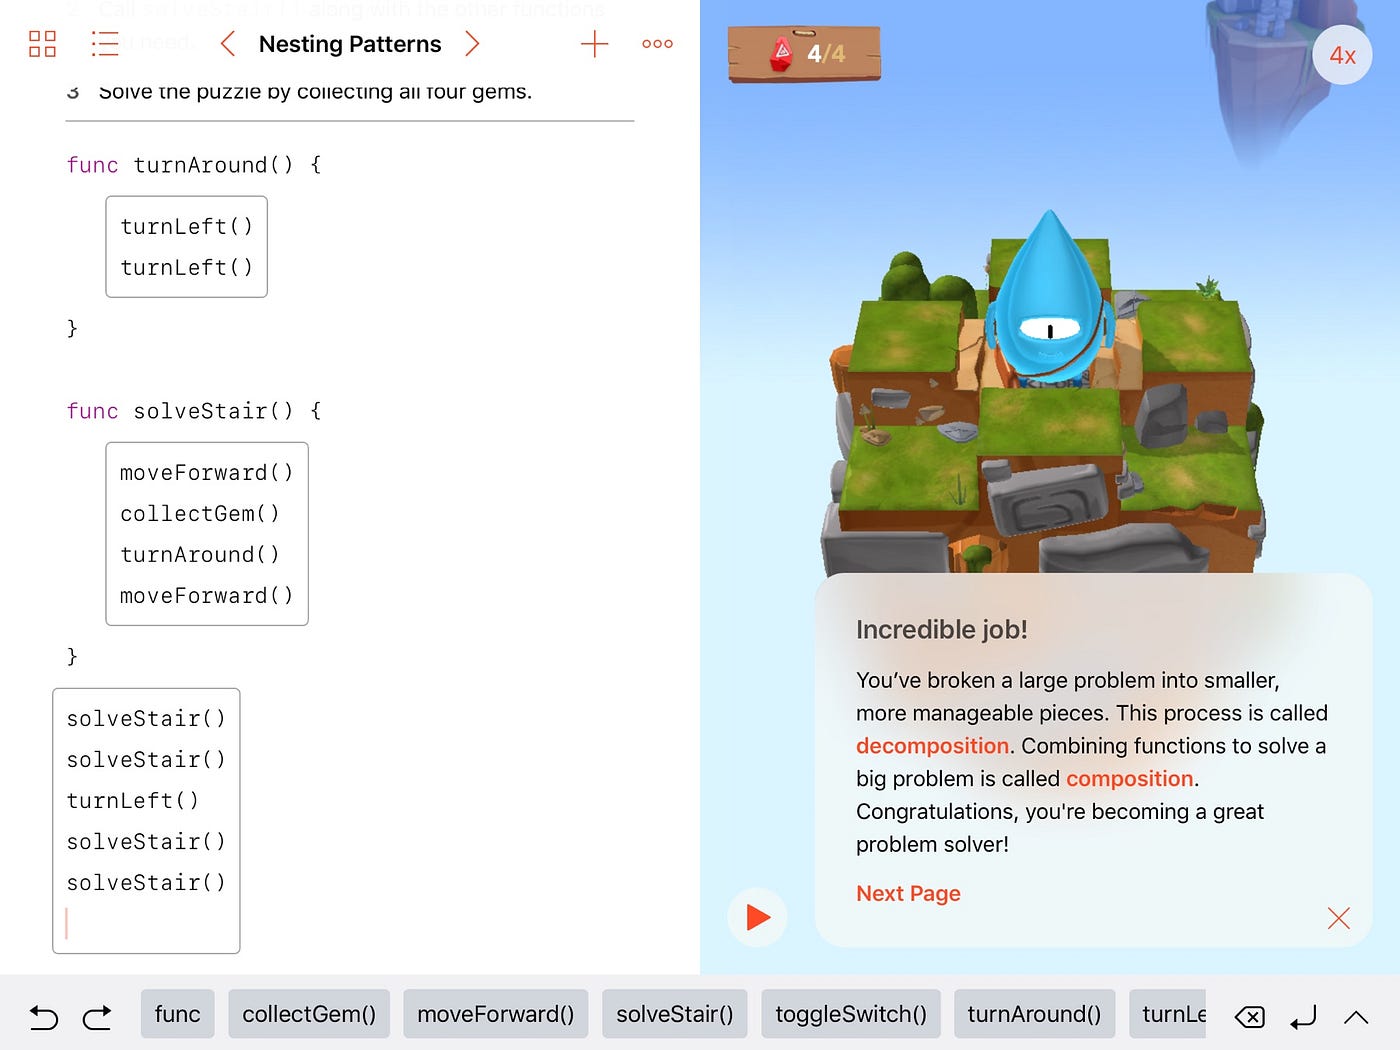Viewport: 1400px width, 1050px height.
Task: Close the Incredible job congratulations popup
Action: tap(1339, 918)
